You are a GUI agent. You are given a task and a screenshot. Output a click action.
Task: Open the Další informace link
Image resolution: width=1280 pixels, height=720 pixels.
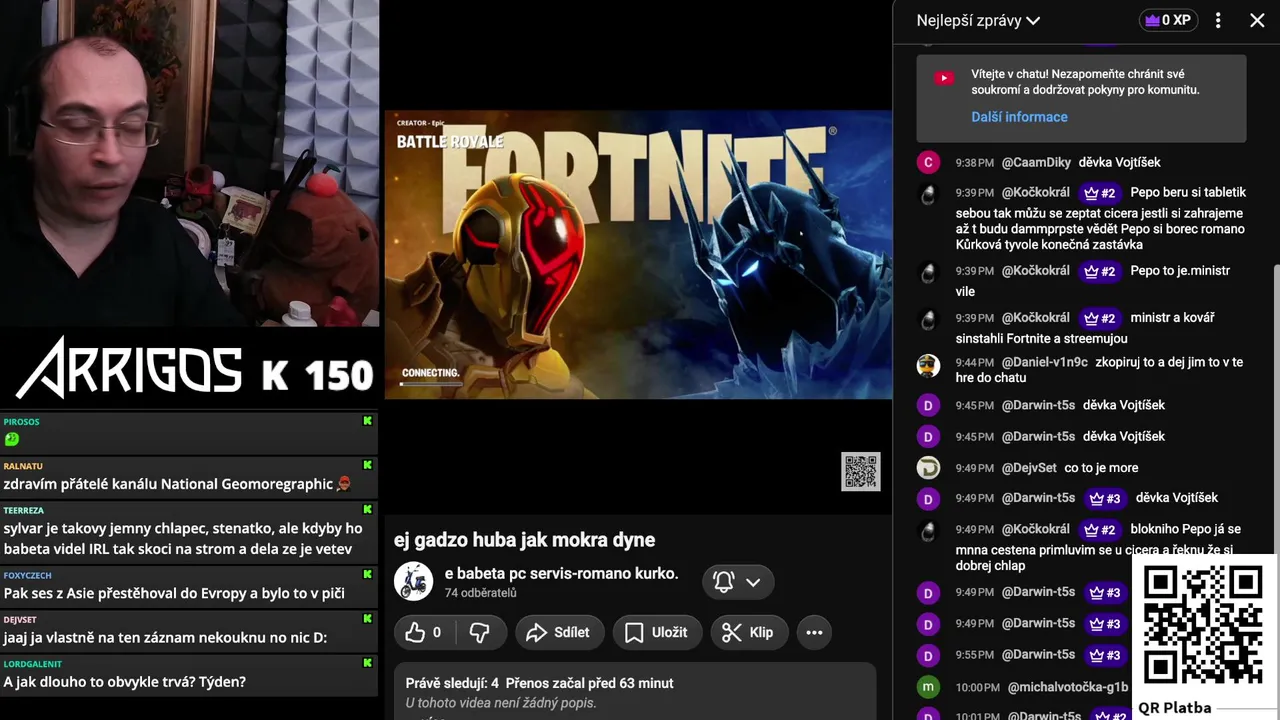pos(1019,117)
